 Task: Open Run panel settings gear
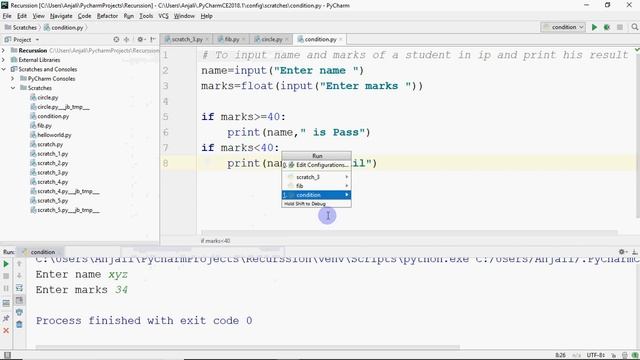[x=622, y=252]
